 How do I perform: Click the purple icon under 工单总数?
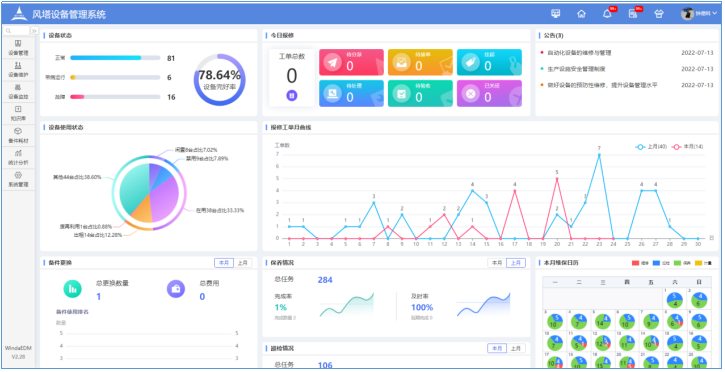(292, 96)
